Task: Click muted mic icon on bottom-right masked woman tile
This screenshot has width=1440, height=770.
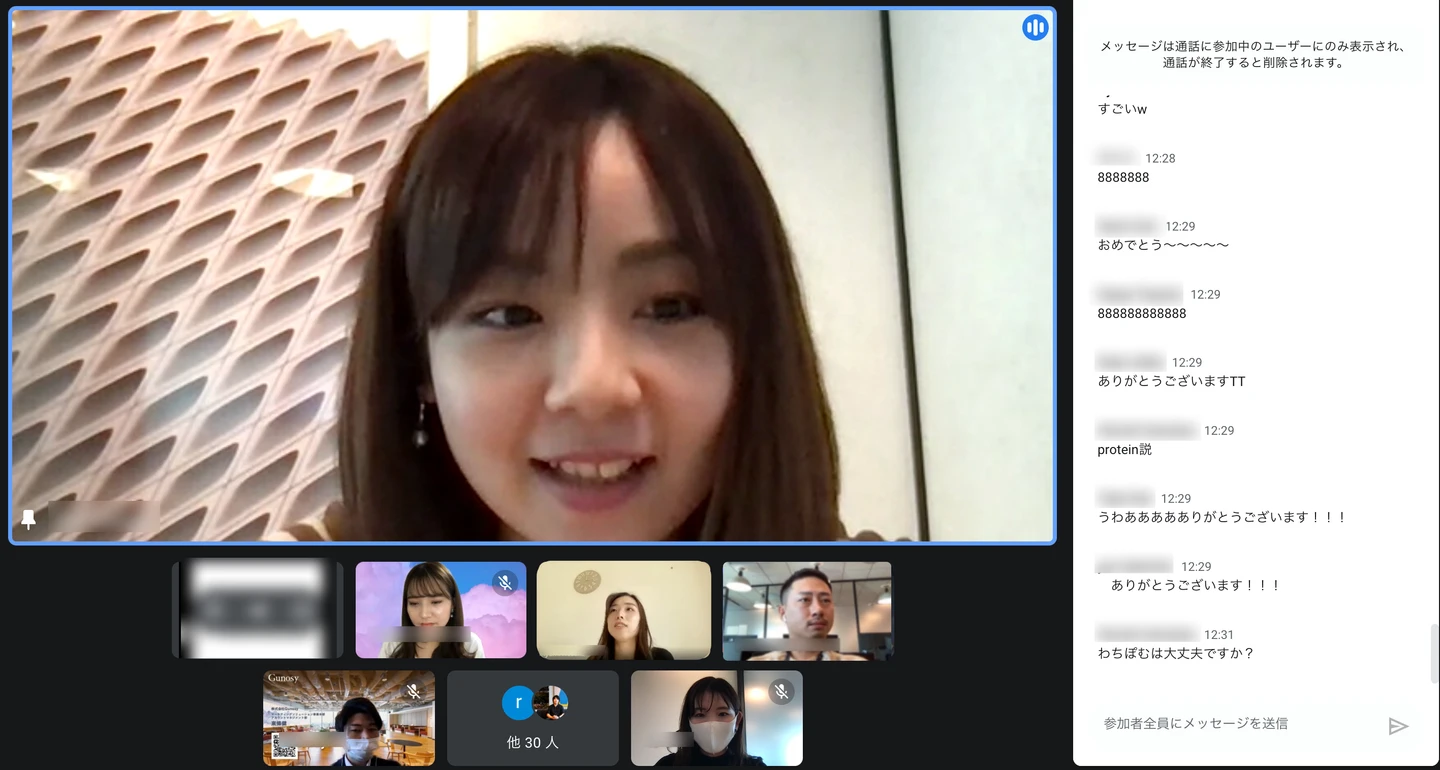Action: point(781,691)
